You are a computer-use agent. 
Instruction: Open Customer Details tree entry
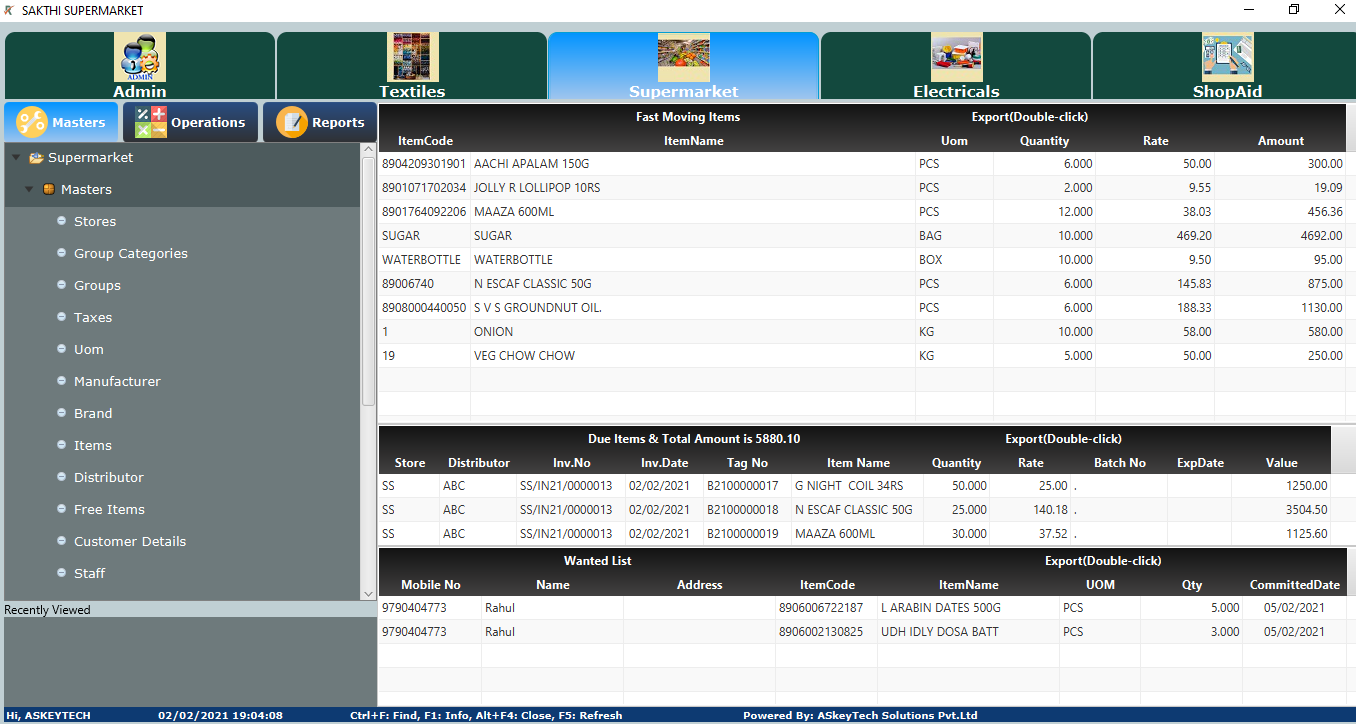click(129, 542)
